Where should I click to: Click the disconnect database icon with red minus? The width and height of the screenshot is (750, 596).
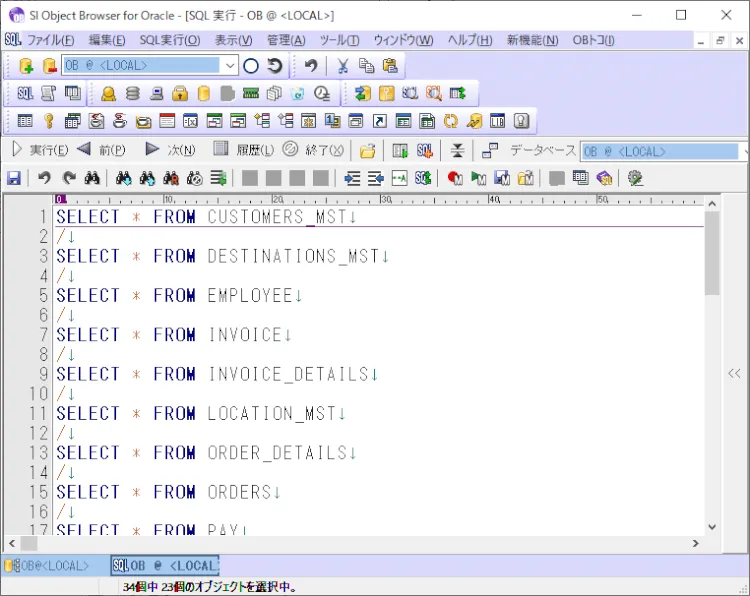coord(49,66)
